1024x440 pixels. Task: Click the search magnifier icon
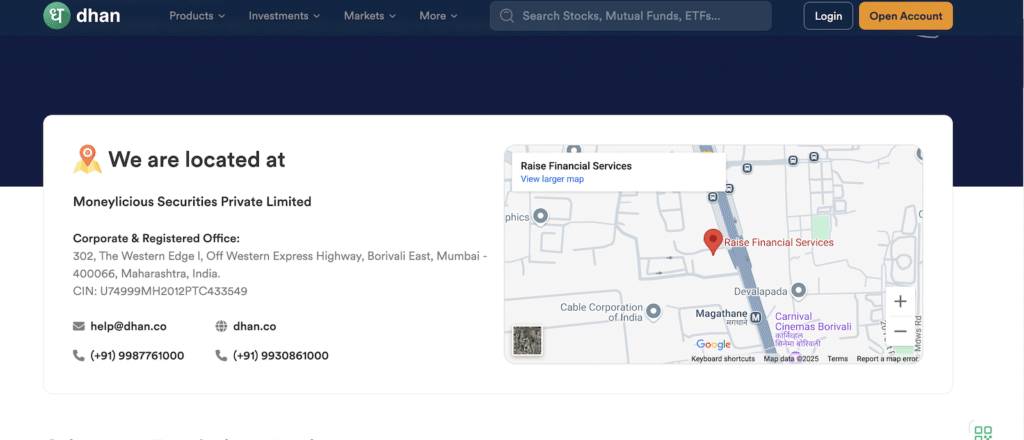(x=506, y=16)
